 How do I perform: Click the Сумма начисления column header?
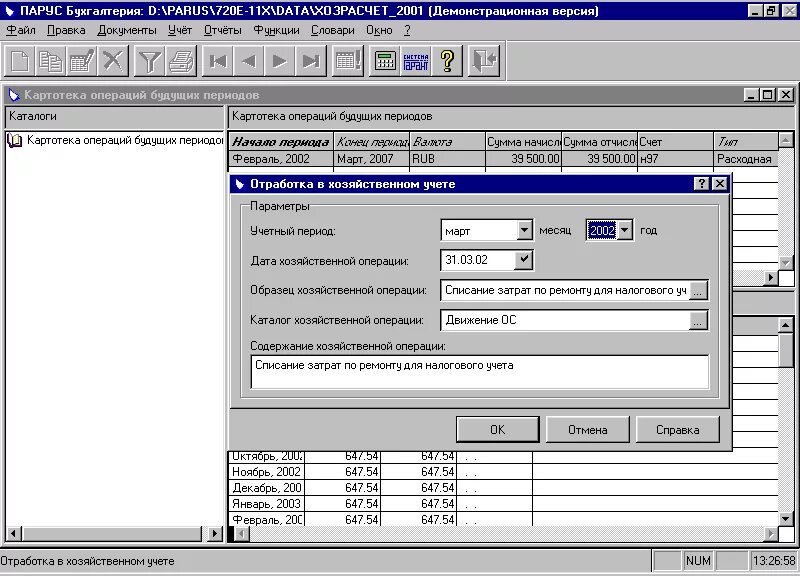click(x=523, y=142)
